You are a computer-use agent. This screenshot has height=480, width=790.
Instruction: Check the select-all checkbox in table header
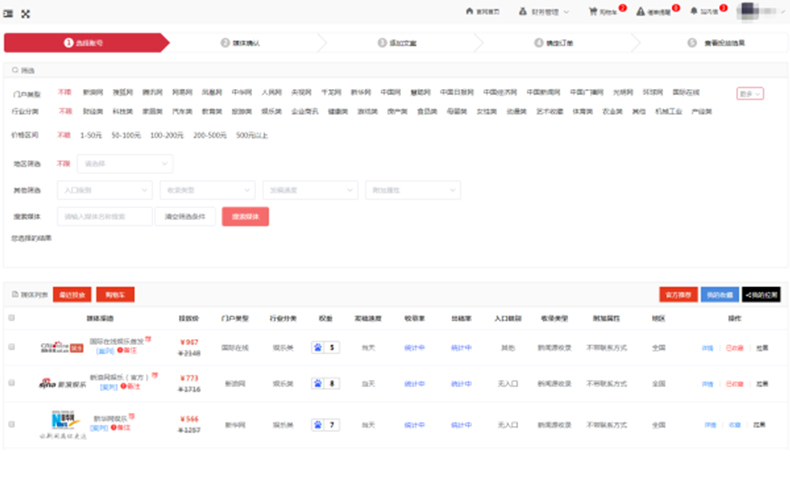point(12,318)
